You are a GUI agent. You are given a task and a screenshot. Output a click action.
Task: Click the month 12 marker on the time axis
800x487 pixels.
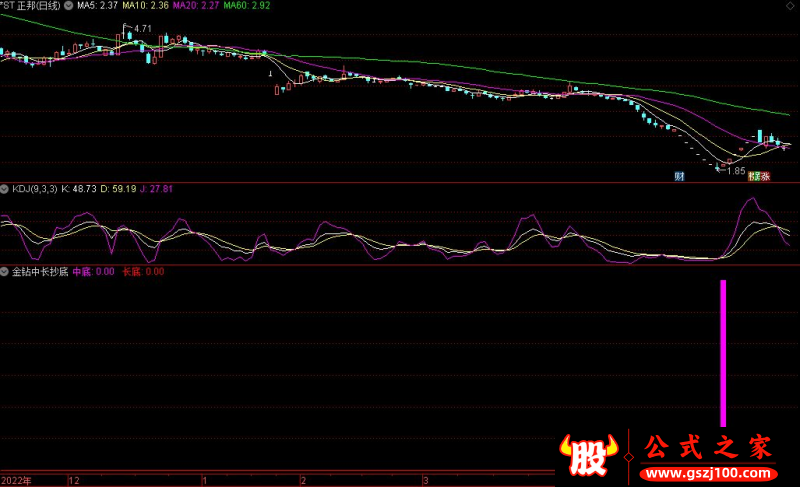74,481
